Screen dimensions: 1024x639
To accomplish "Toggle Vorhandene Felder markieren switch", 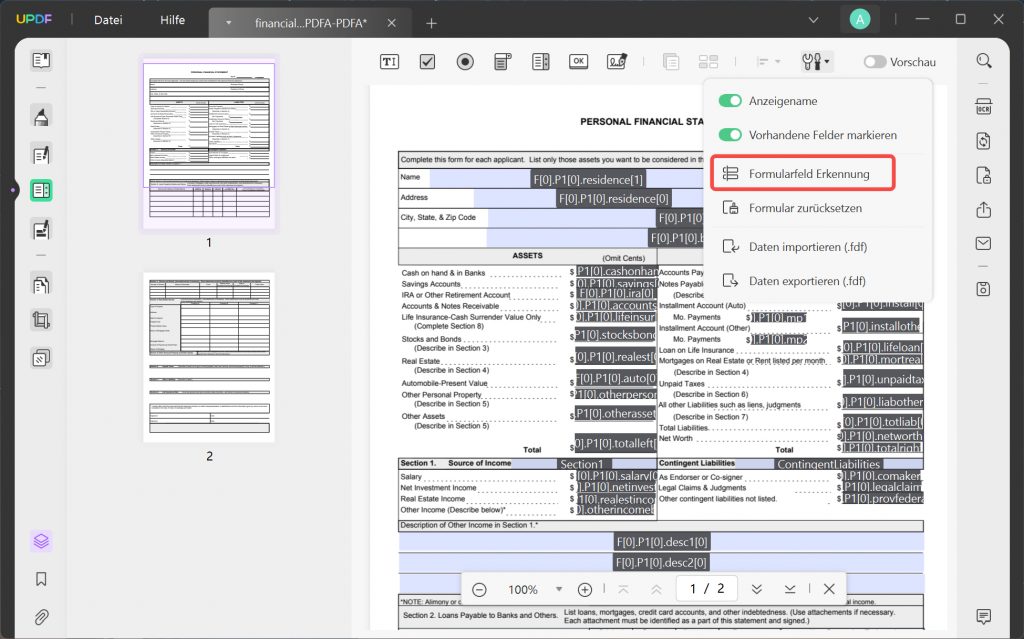I will (731, 135).
